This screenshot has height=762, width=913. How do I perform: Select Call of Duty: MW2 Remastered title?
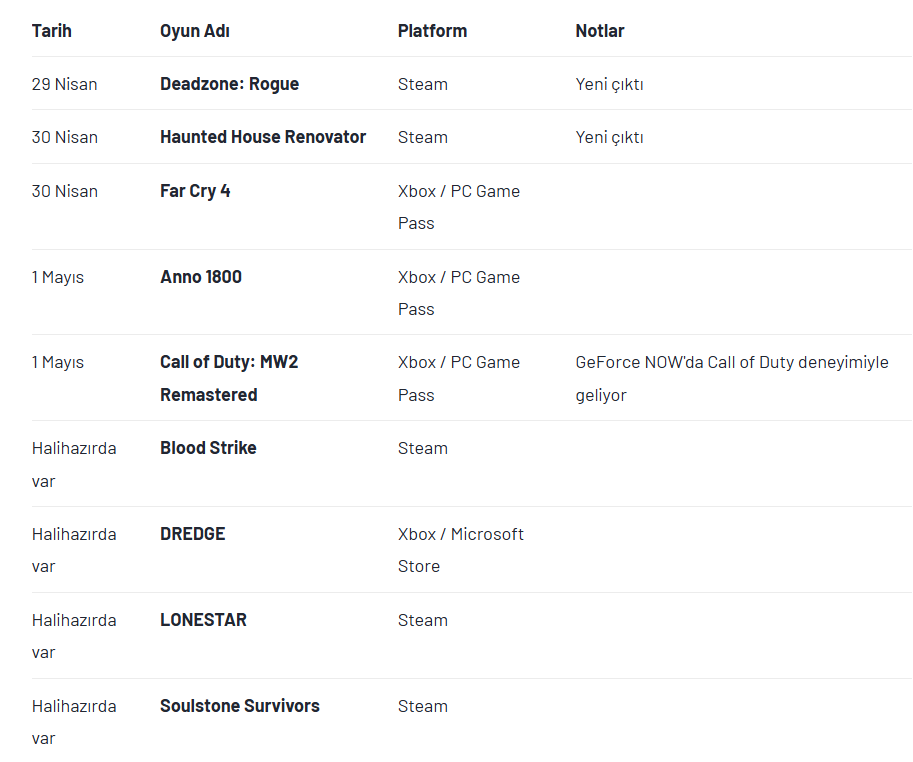[229, 378]
